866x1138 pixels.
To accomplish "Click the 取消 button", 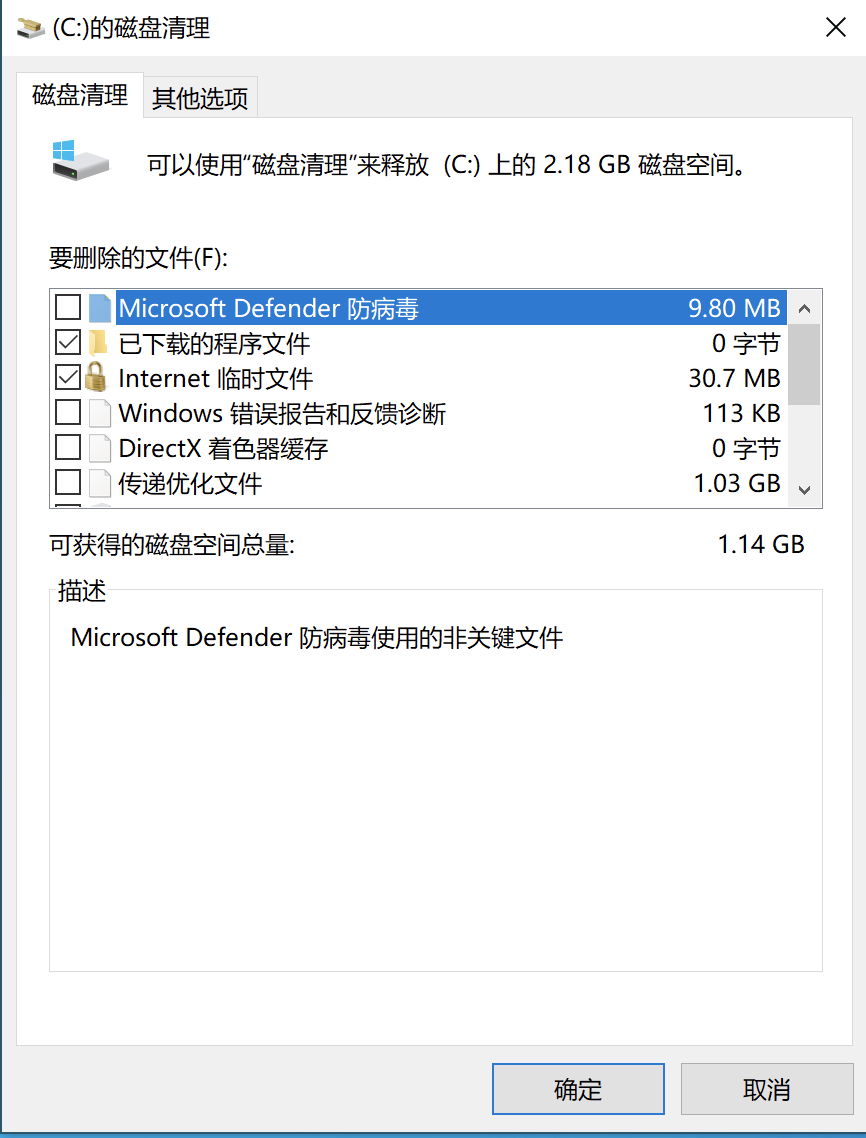I will pos(767,1089).
